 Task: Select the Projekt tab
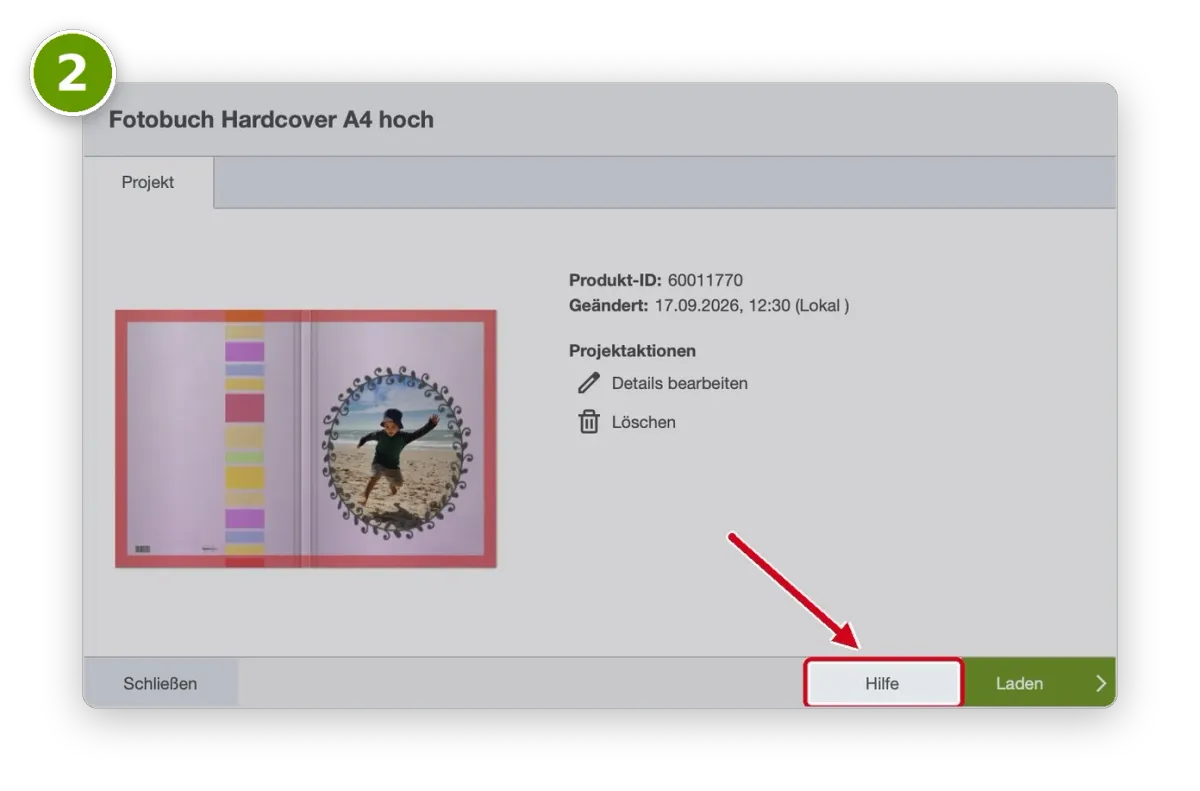148,183
